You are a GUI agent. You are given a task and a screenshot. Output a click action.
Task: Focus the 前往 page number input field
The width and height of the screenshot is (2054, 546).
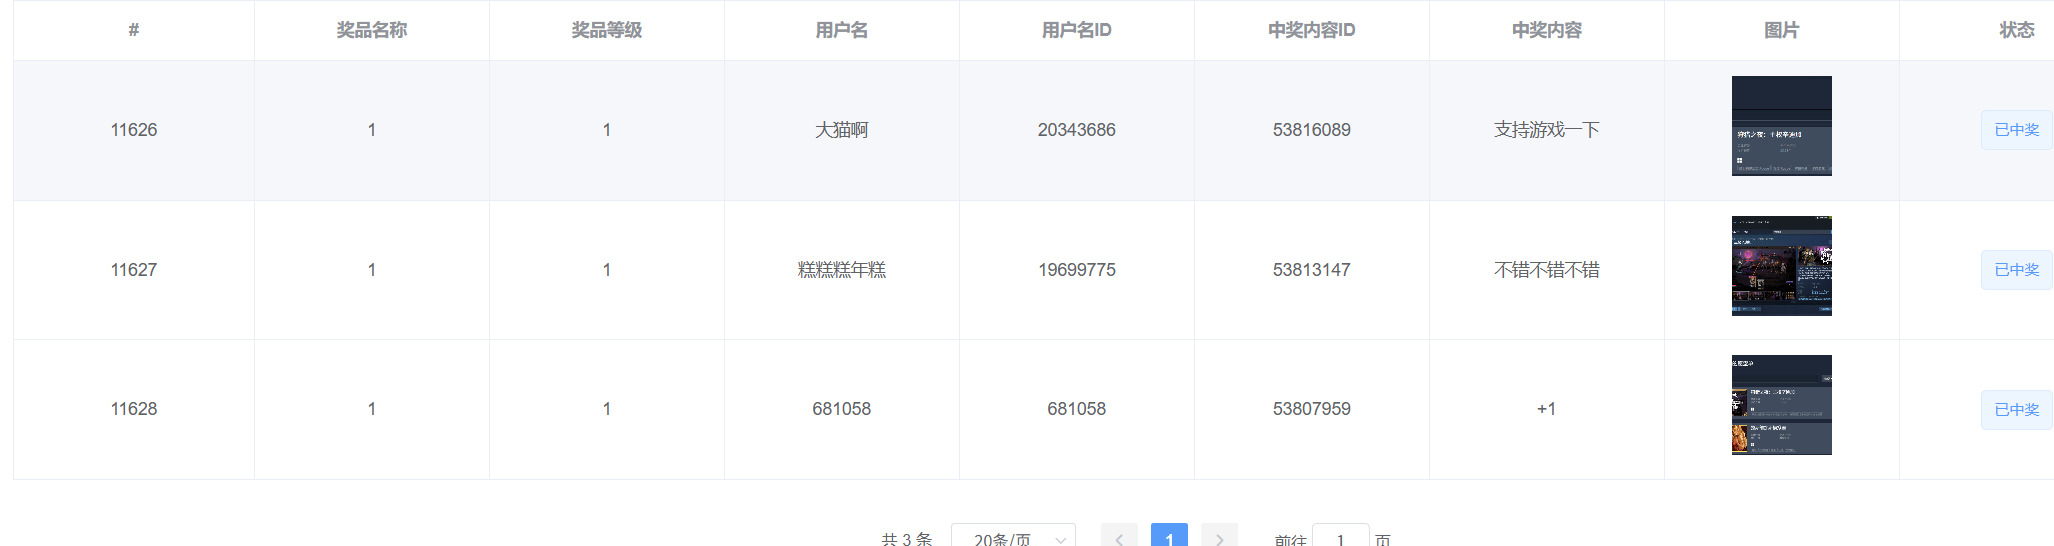coord(1340,538)
